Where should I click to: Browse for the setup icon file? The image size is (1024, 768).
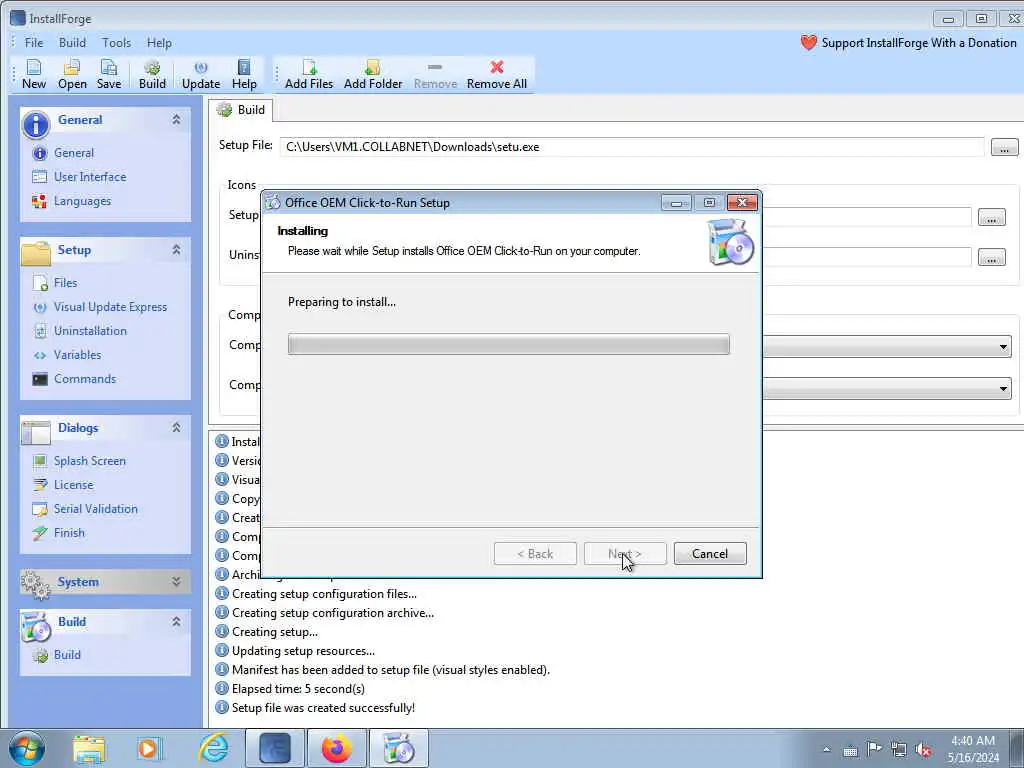[x=991, y=217]
